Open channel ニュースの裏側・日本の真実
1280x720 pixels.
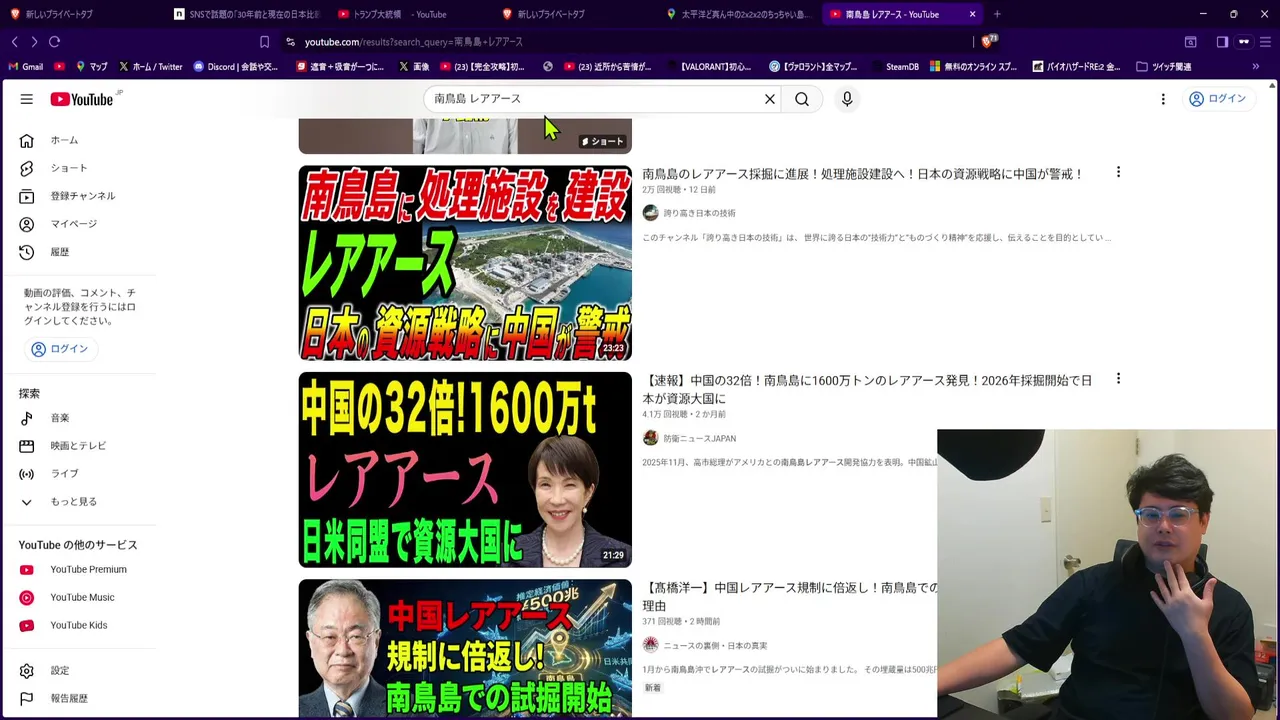pyautogui.click(x=715, y=646)
